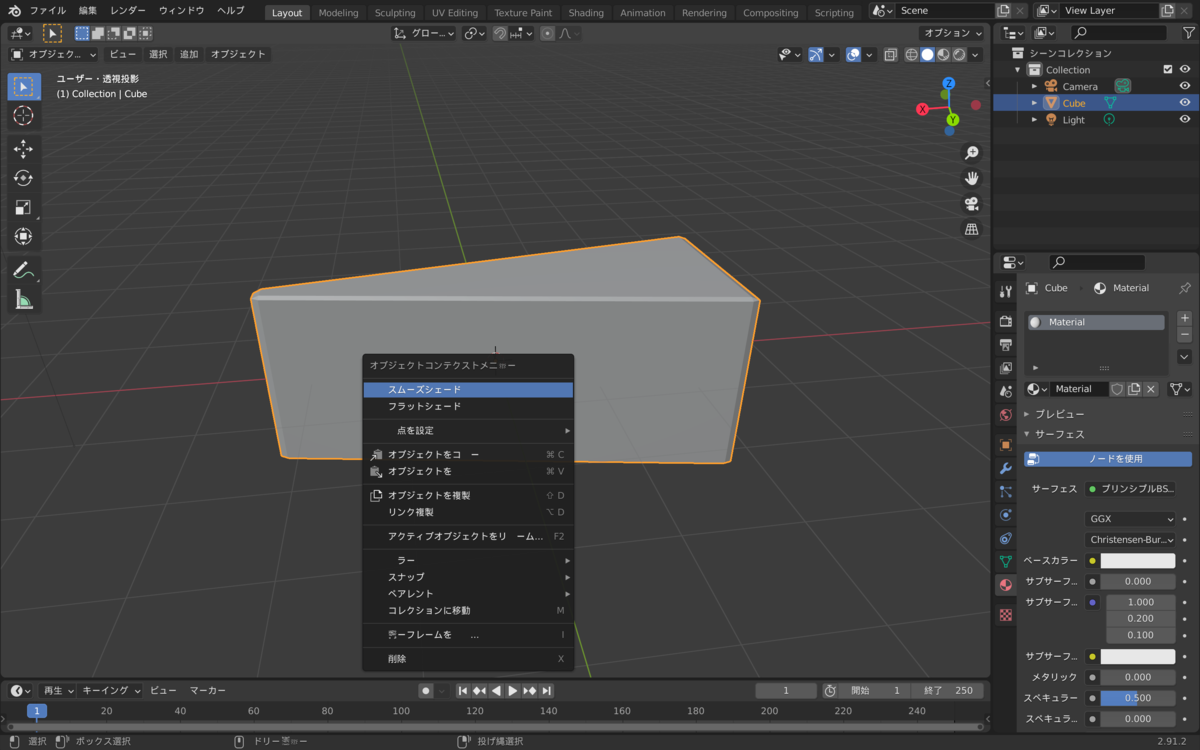Click the ノードを使用 button

1108,459
